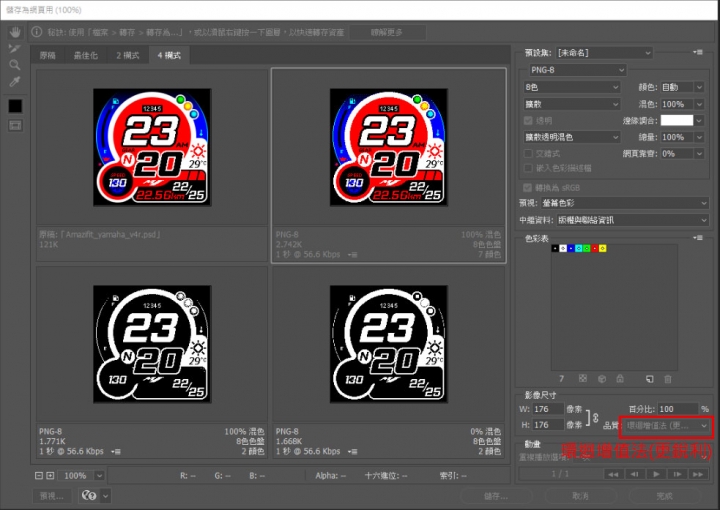
Task: Click the 完成 button
Action: (x=665, y=496)
